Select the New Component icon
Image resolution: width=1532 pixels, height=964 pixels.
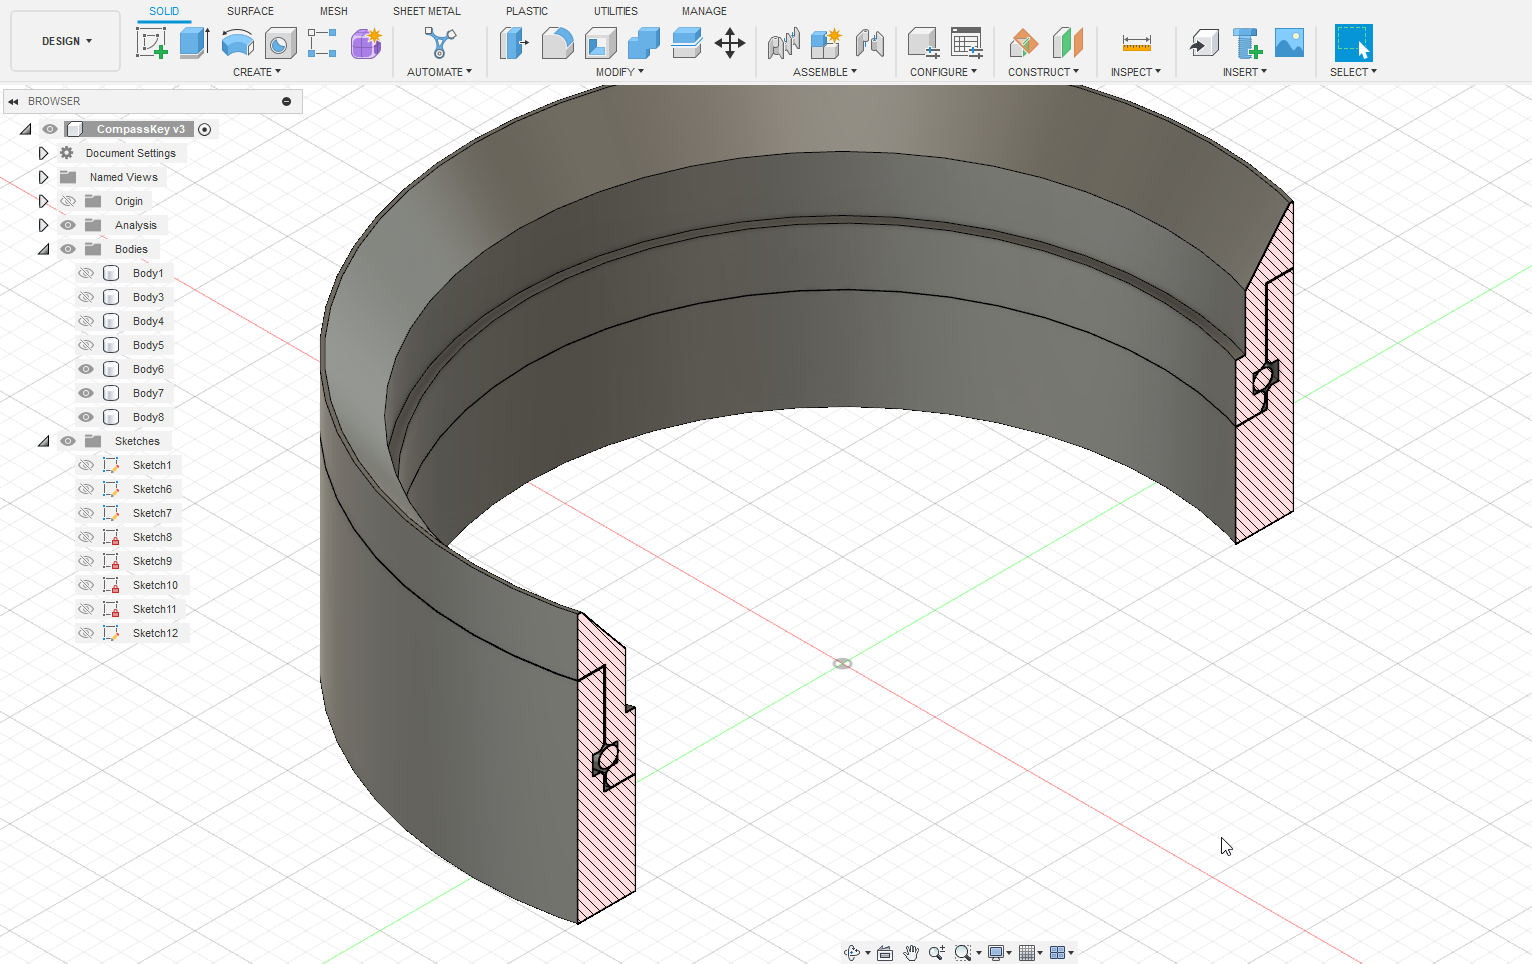click(x=826, y=43)
